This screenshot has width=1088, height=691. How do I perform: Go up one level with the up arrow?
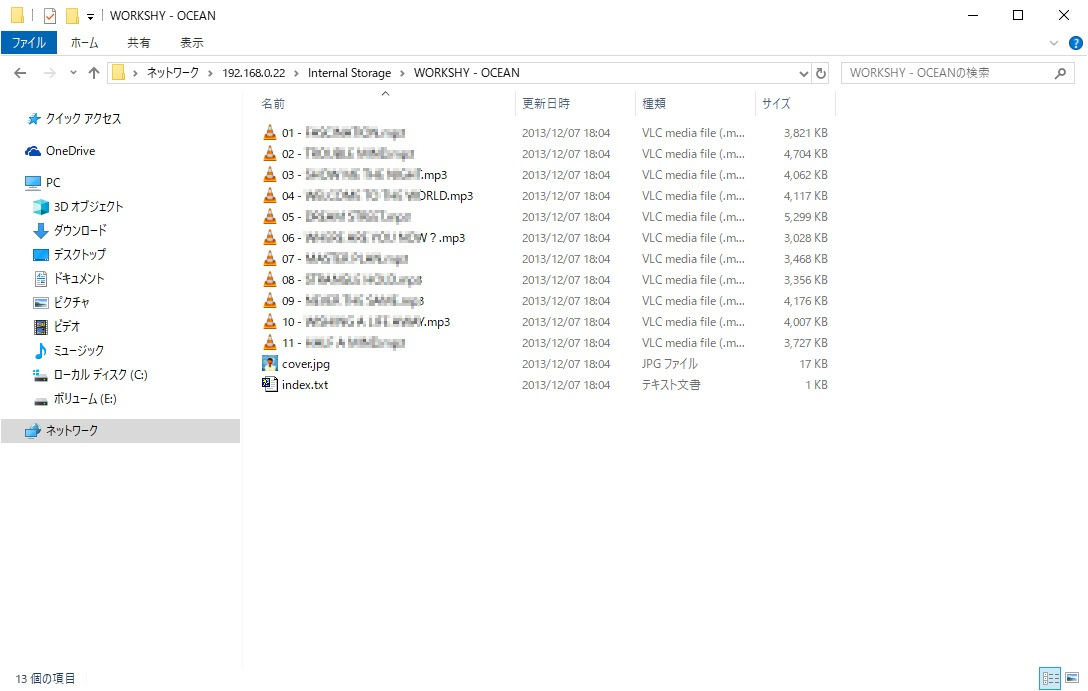(94, 72)
